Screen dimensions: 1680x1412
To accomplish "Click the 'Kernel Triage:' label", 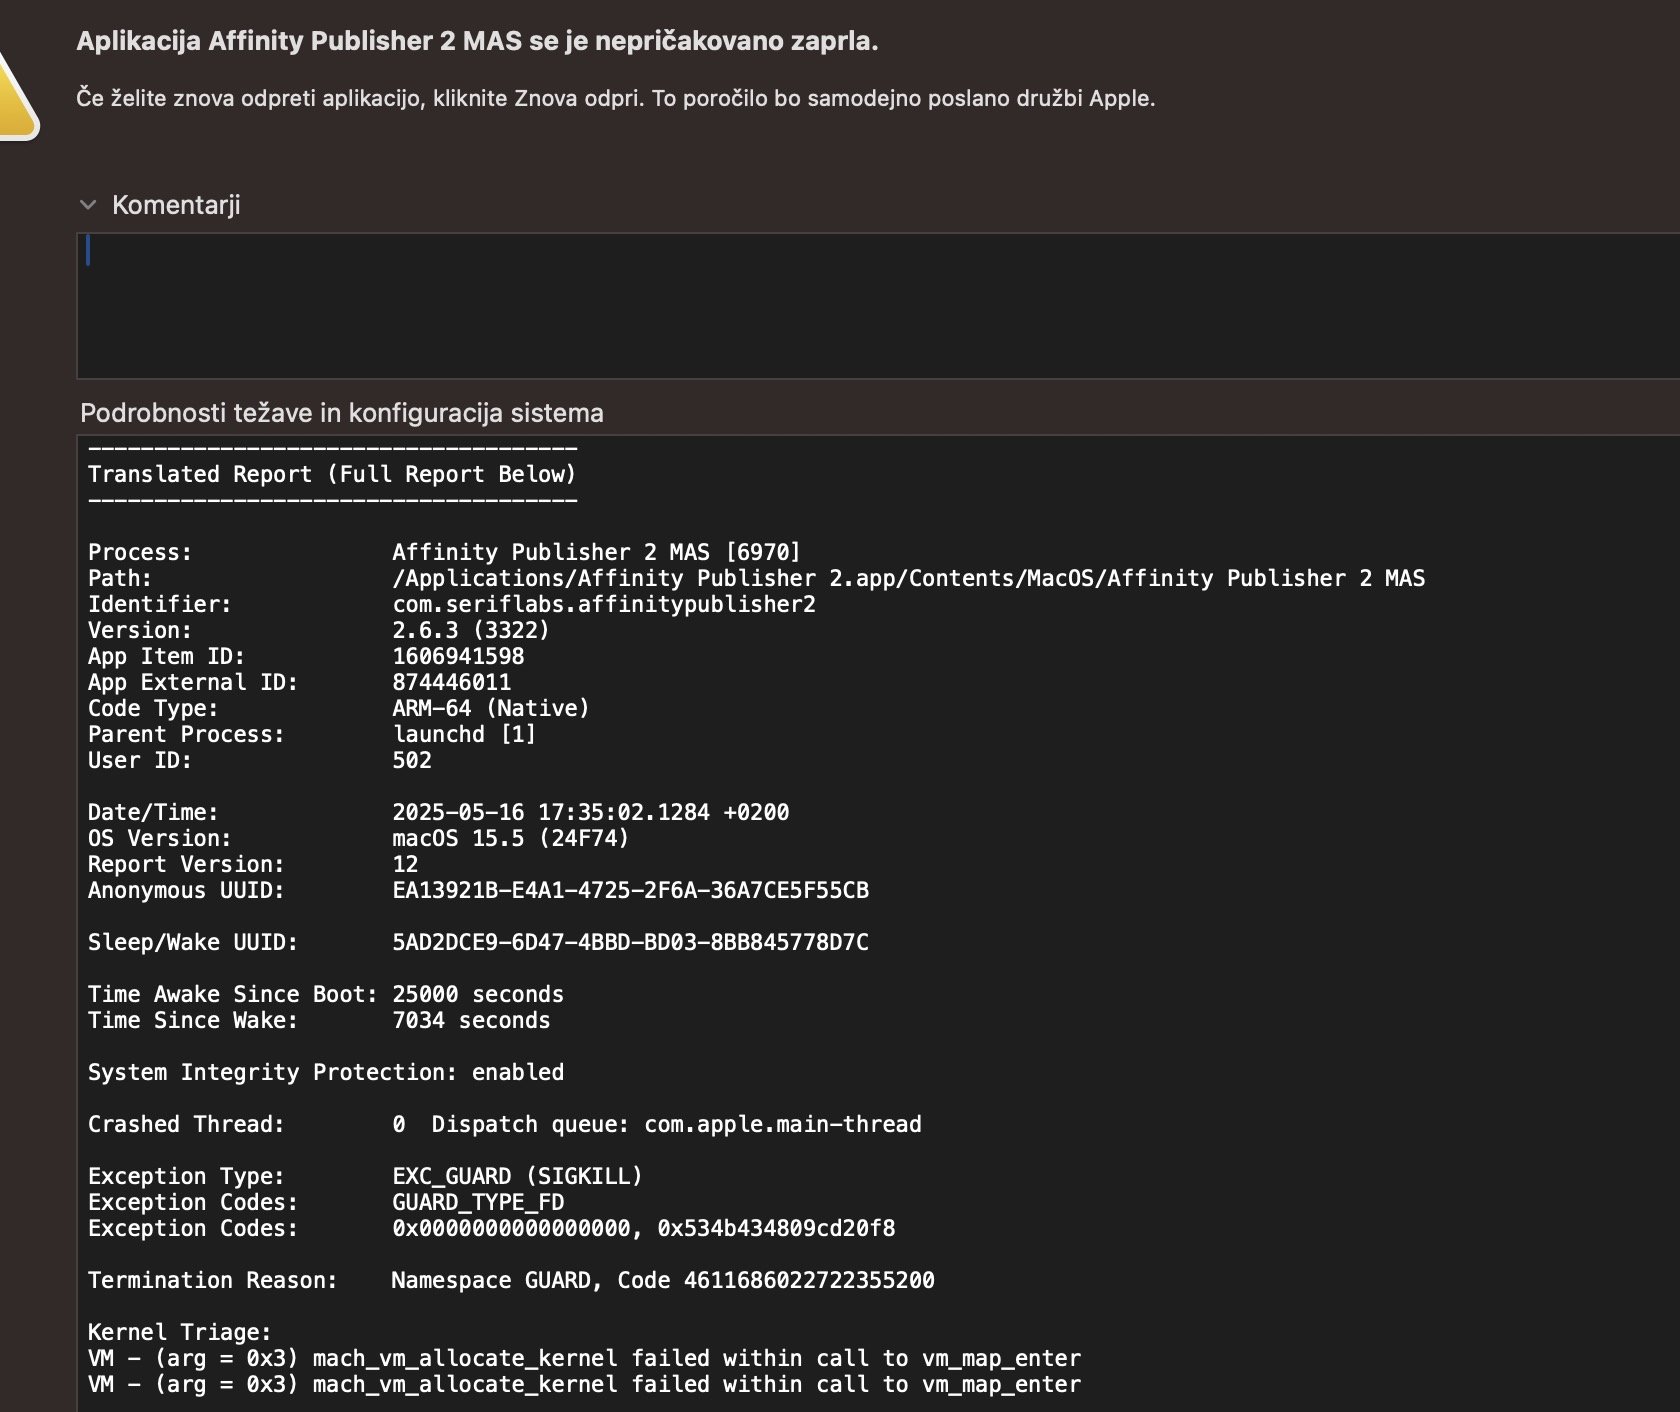I will click(x=180, y=1332).
